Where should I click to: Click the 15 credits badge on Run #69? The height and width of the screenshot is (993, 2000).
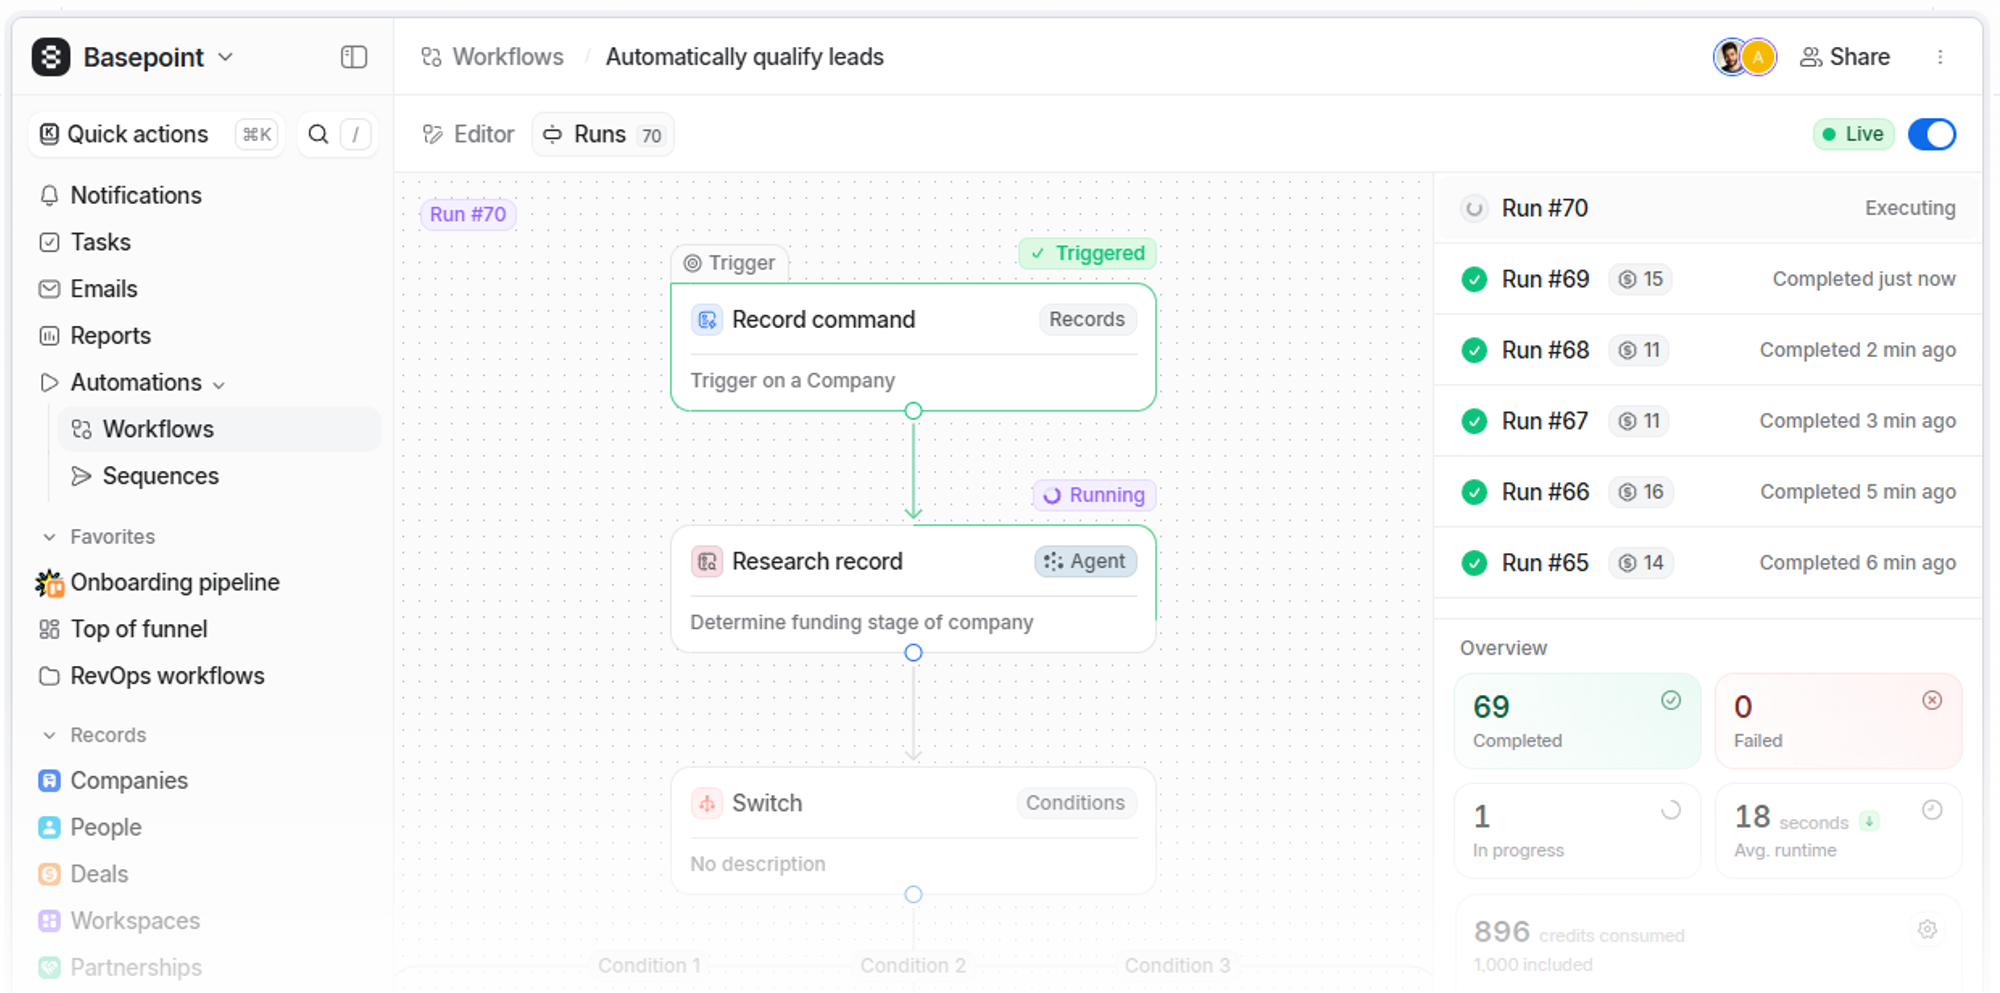click(x=1640, y=279)
